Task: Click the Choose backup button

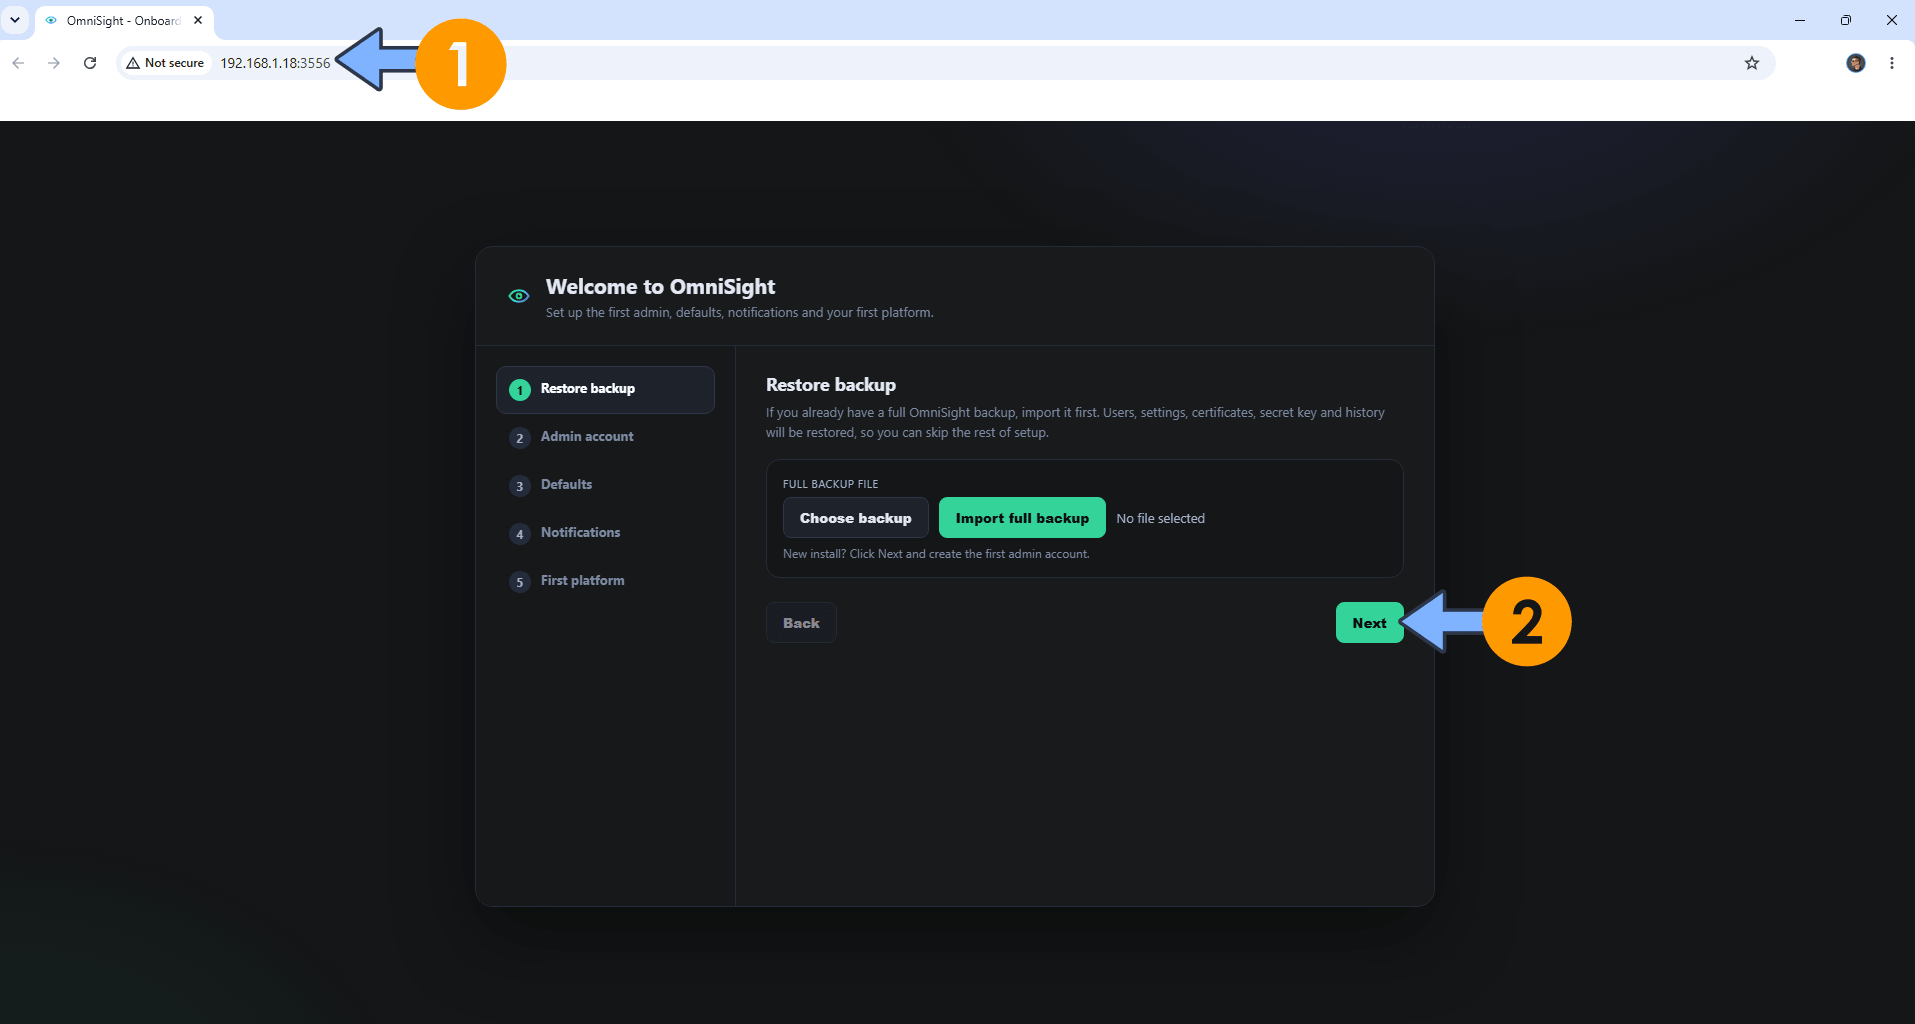Action: 856,518
